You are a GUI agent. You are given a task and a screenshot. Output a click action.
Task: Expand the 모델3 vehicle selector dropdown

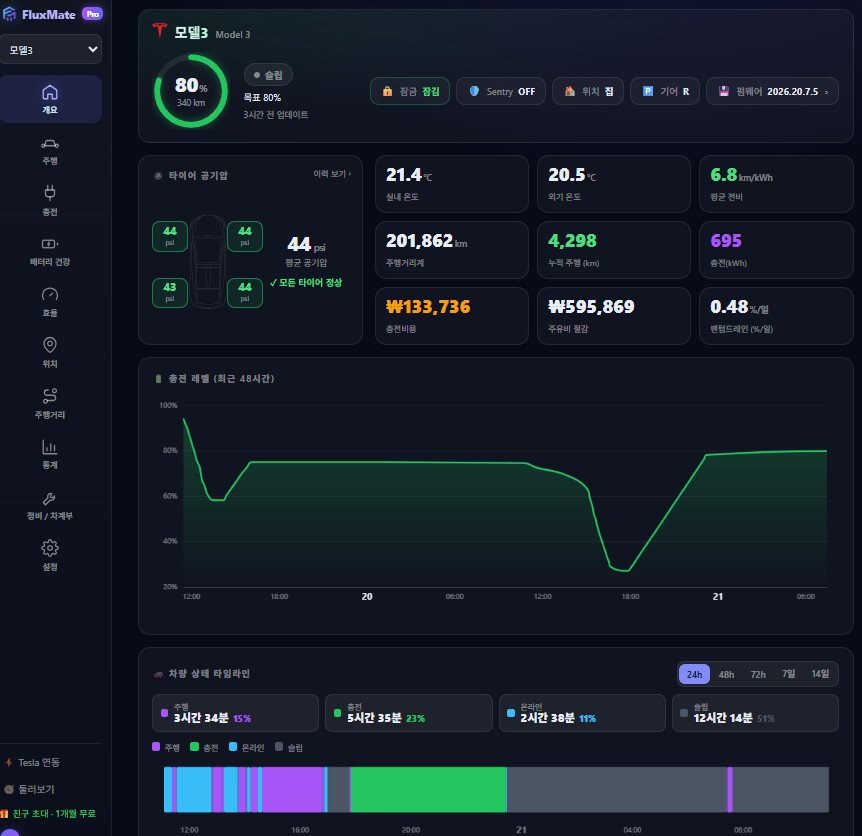click(x=51, y=49)
